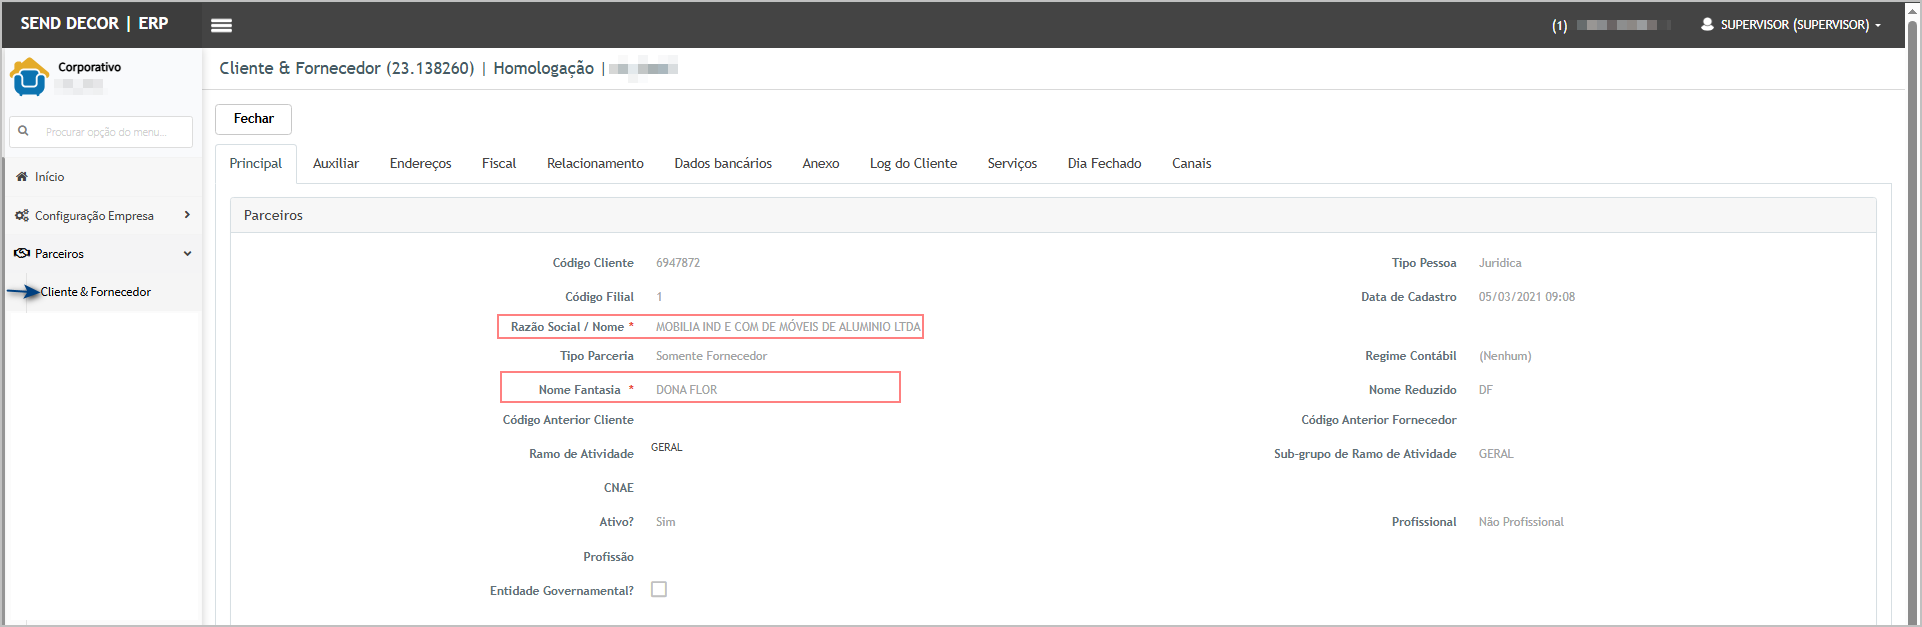The height and width of the screenshot is (627, 1922).
Task: Click the search magnifier icon in sidebar
Action: point(23,131)
